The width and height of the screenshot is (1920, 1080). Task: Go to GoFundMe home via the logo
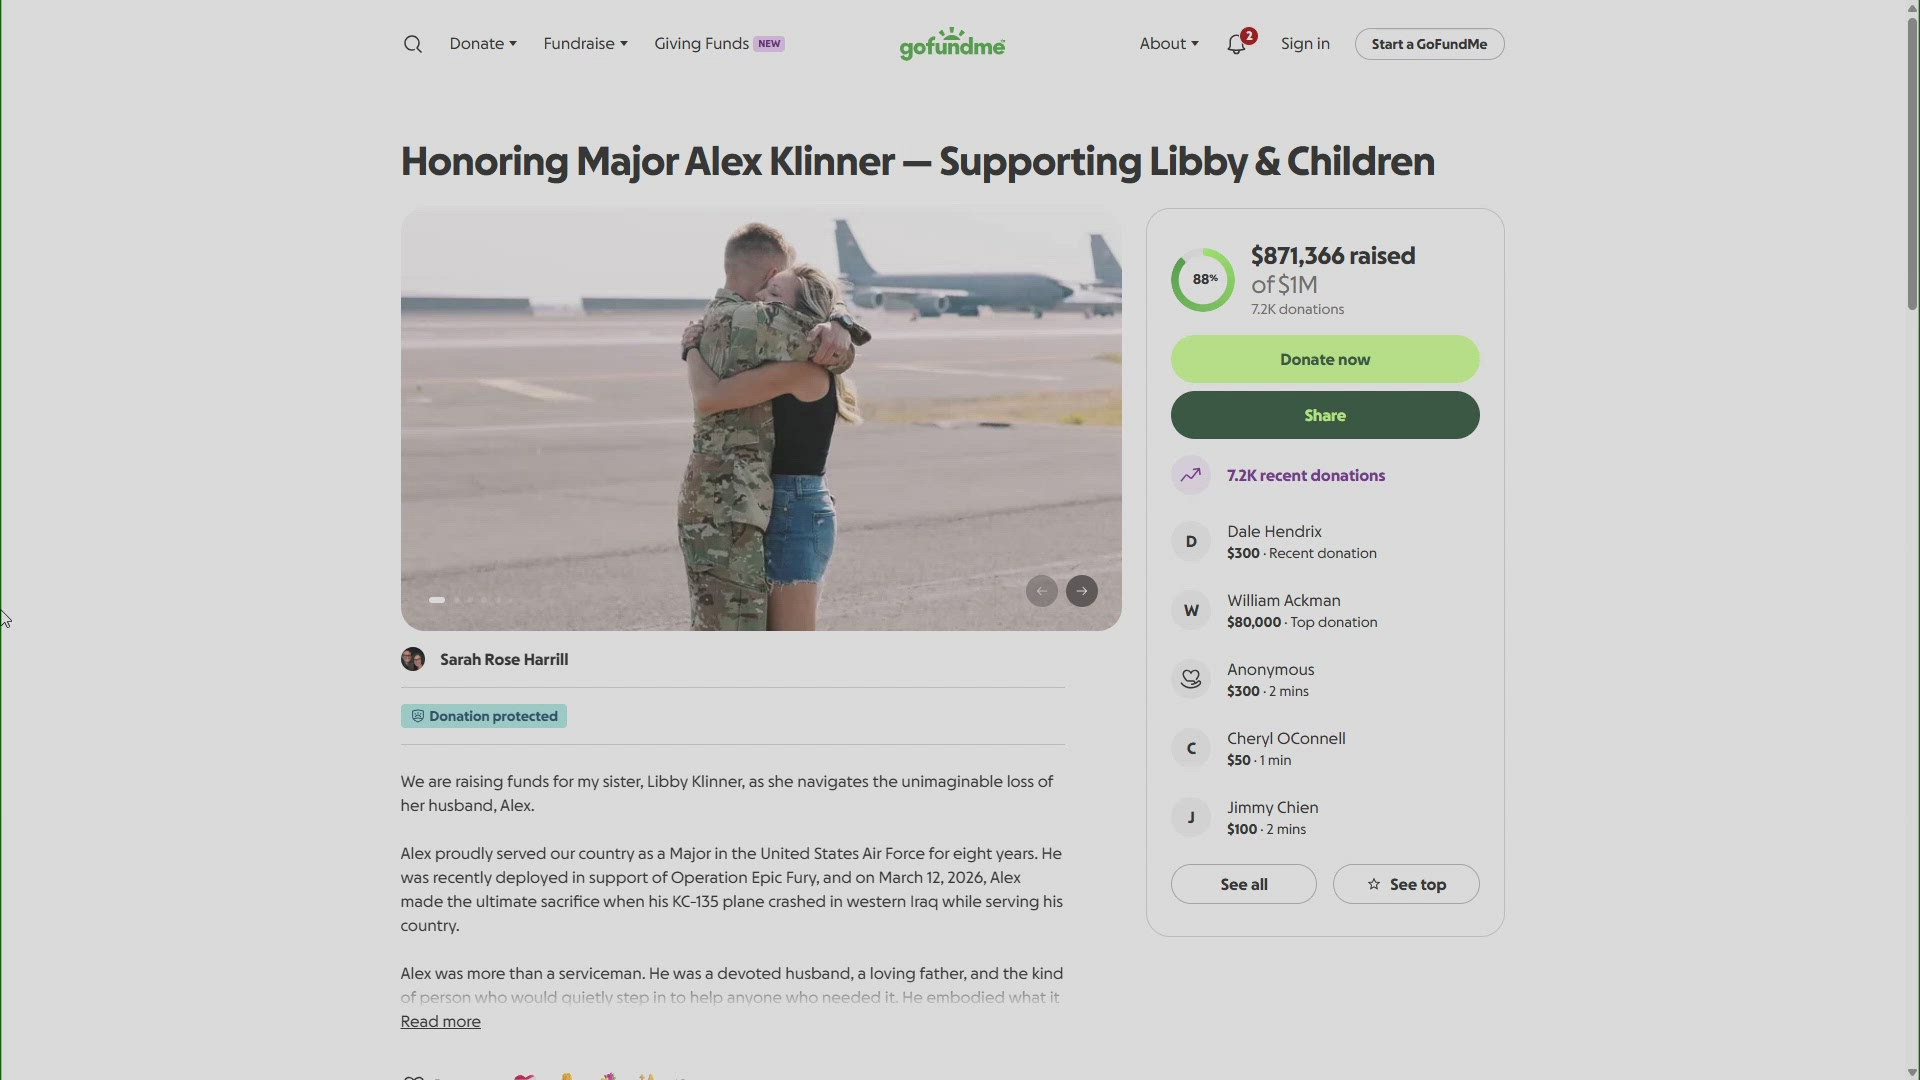pyautogui.click(x=952, y=44)
